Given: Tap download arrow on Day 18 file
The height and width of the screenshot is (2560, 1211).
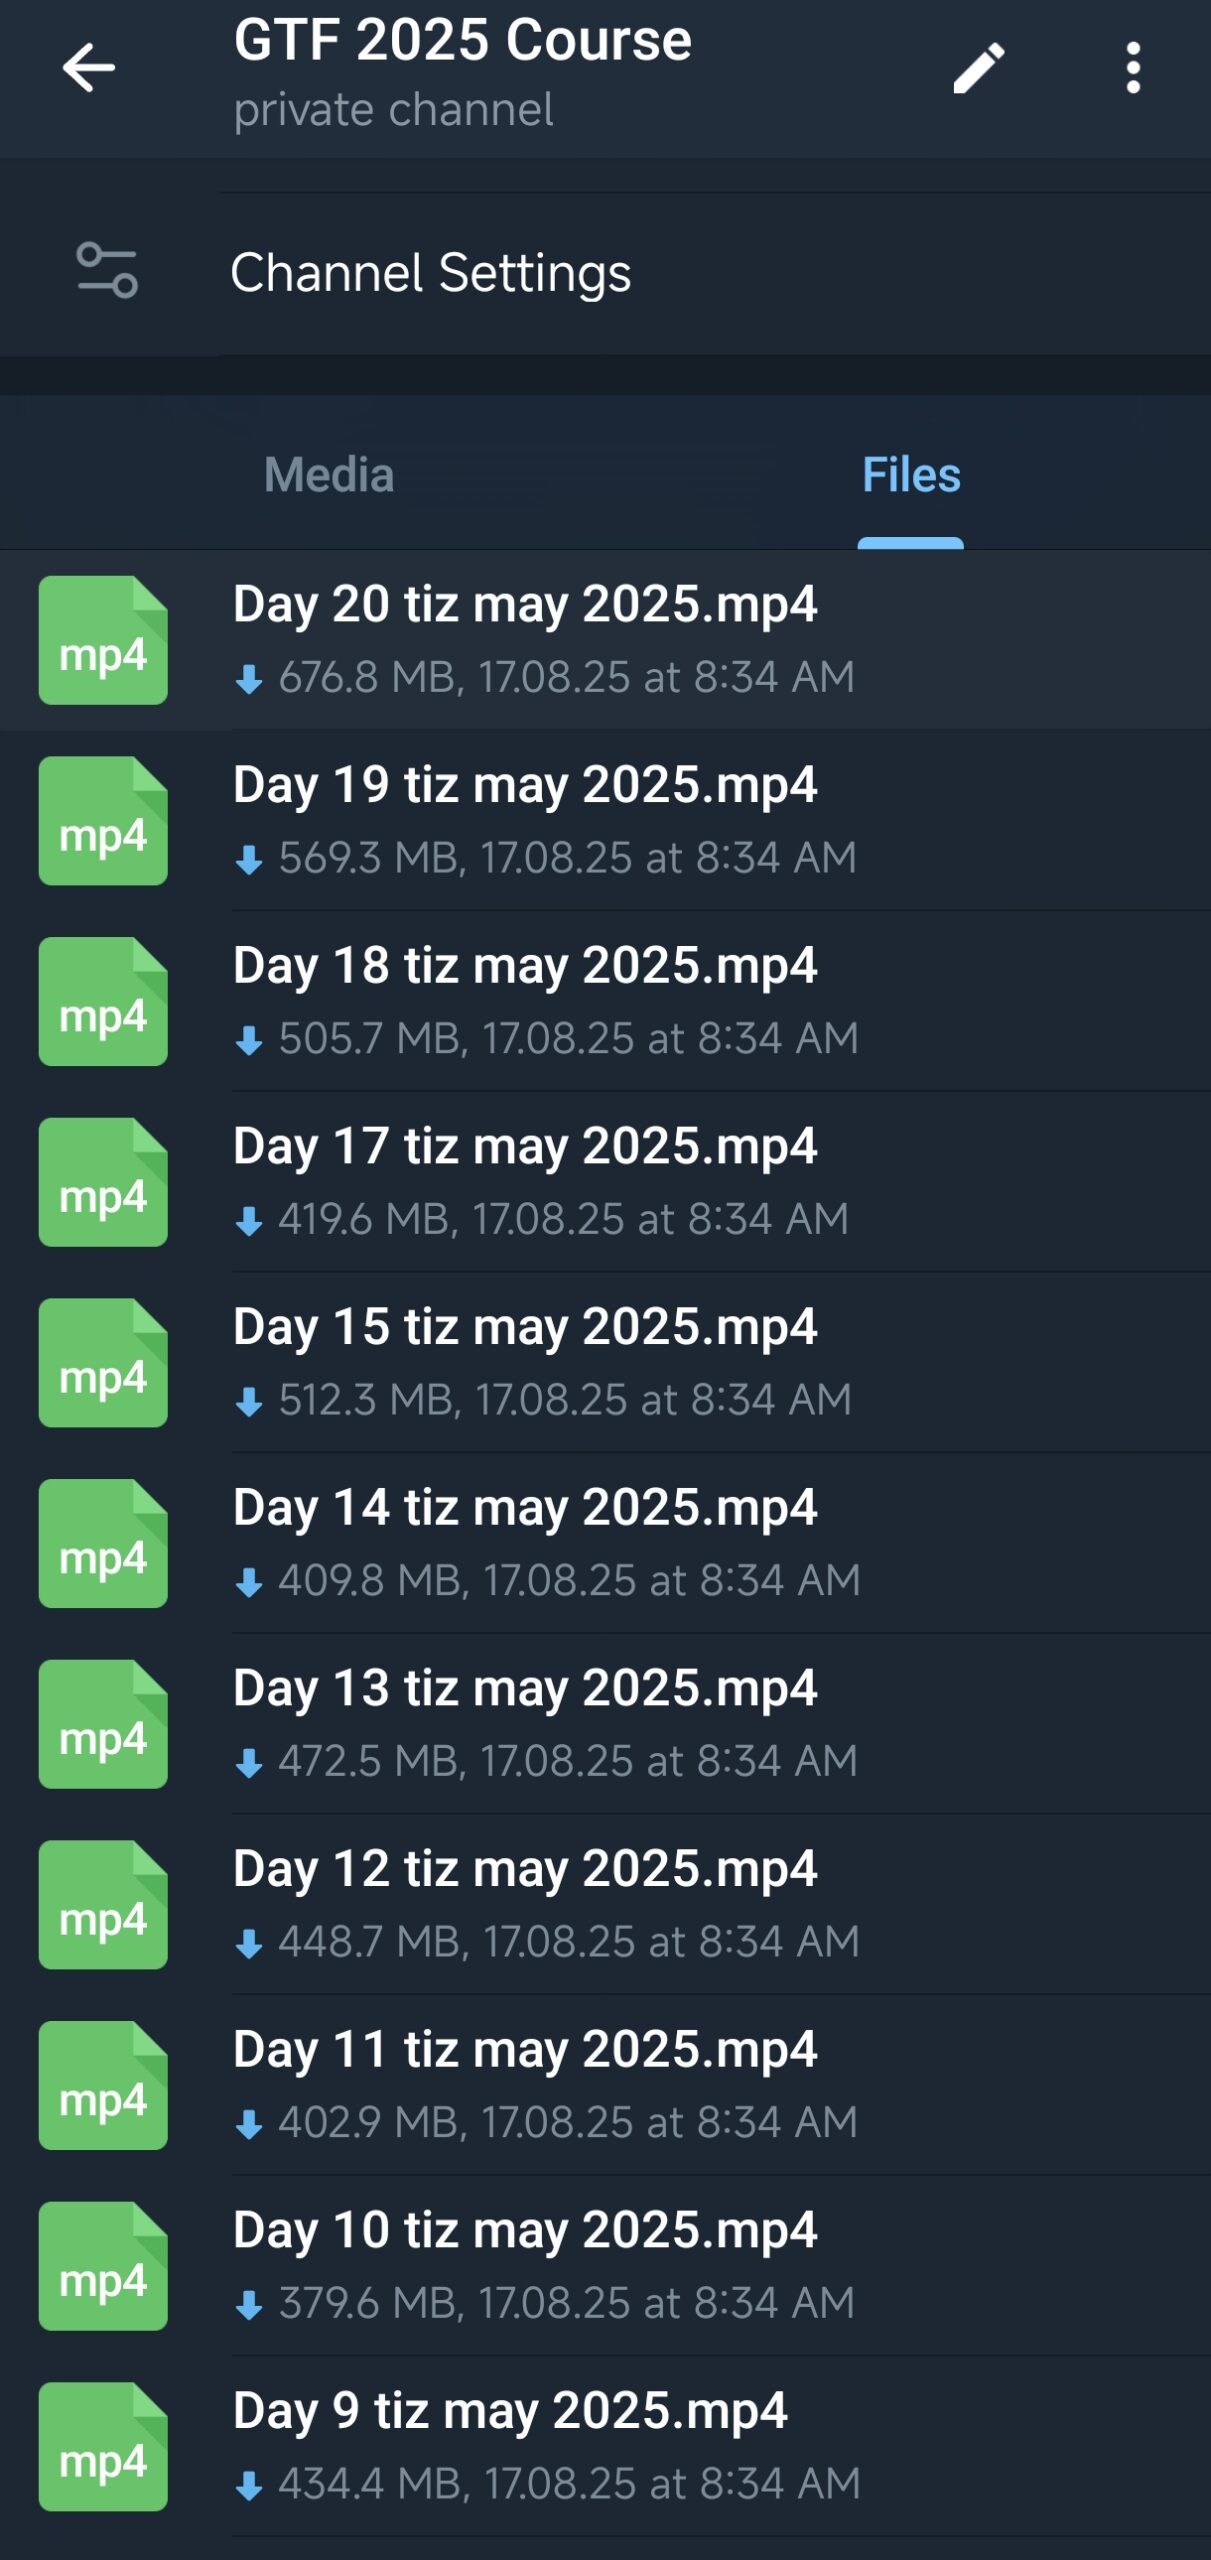Looking at the screenshot, I should click(248, 1040).
